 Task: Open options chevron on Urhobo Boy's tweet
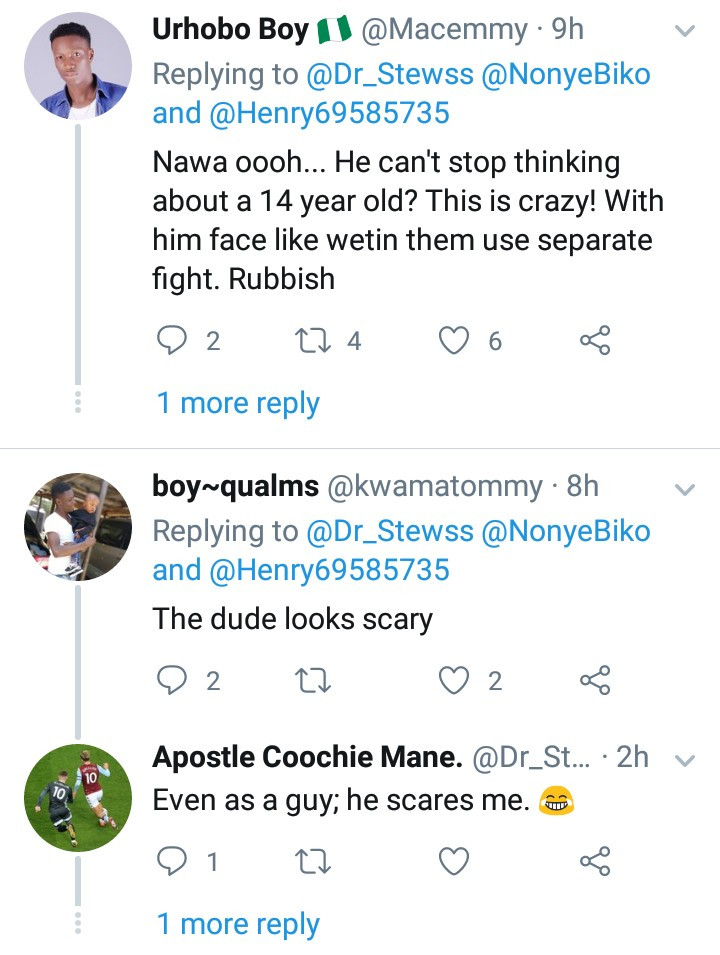coord(685,32)
